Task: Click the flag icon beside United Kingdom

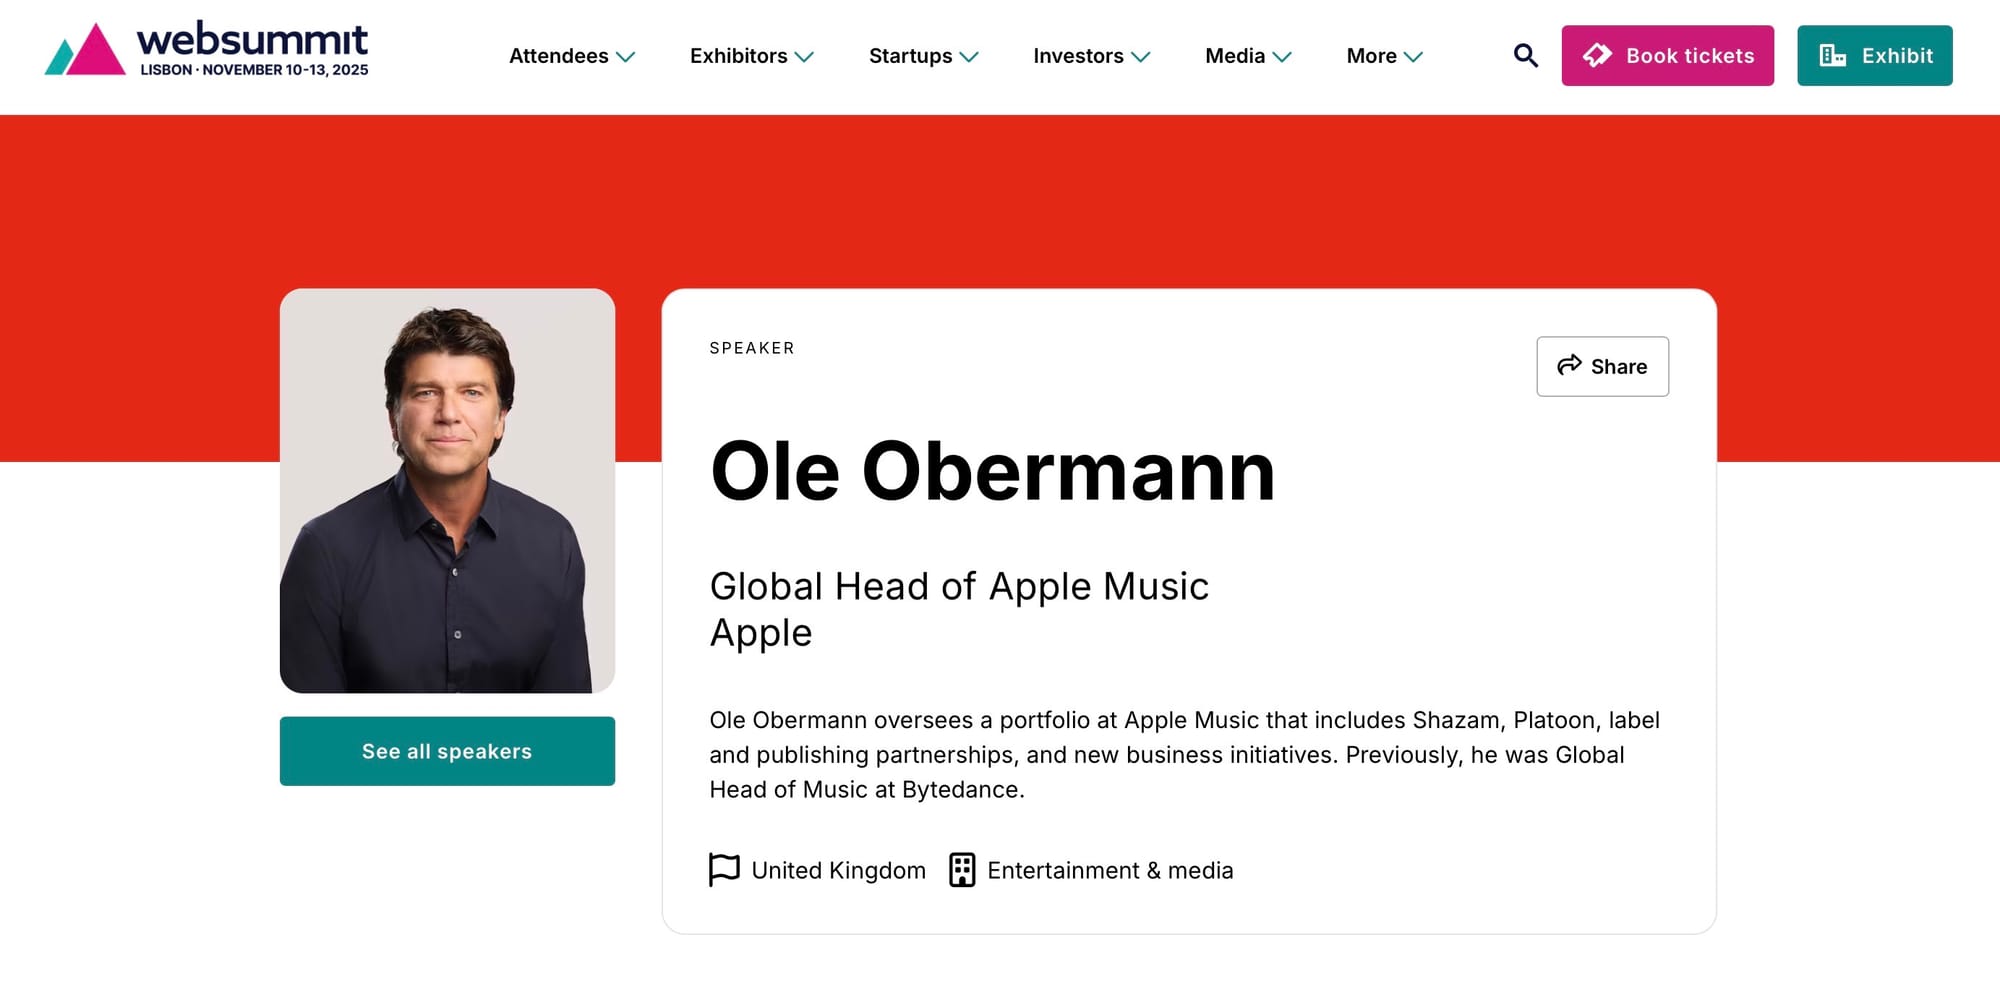Action: click(x=724, y=869)
